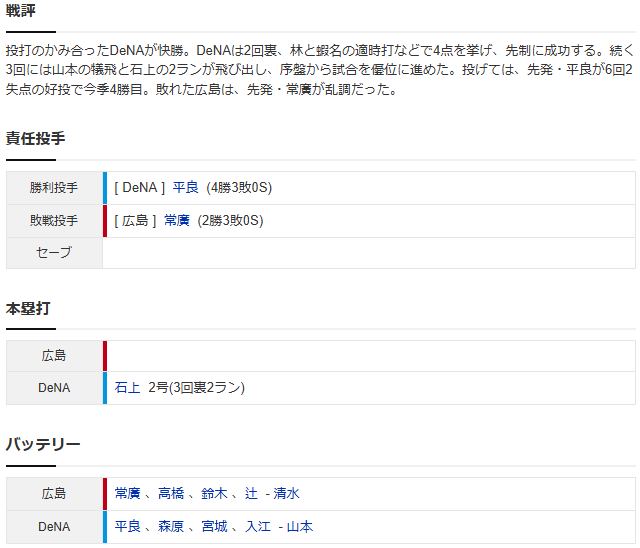The width and height of the screenshot is (640, 548).
Task: Open 高橋 link in battery row
Action: pyautogui.click(x=171, y=494)
